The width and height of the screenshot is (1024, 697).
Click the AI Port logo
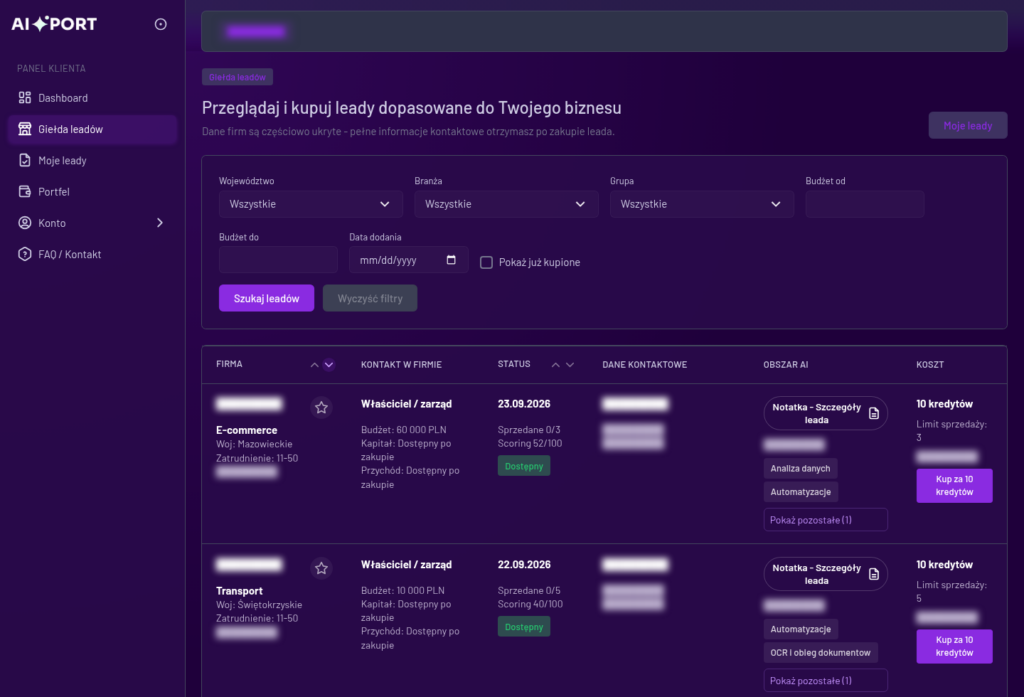(54, 24)
